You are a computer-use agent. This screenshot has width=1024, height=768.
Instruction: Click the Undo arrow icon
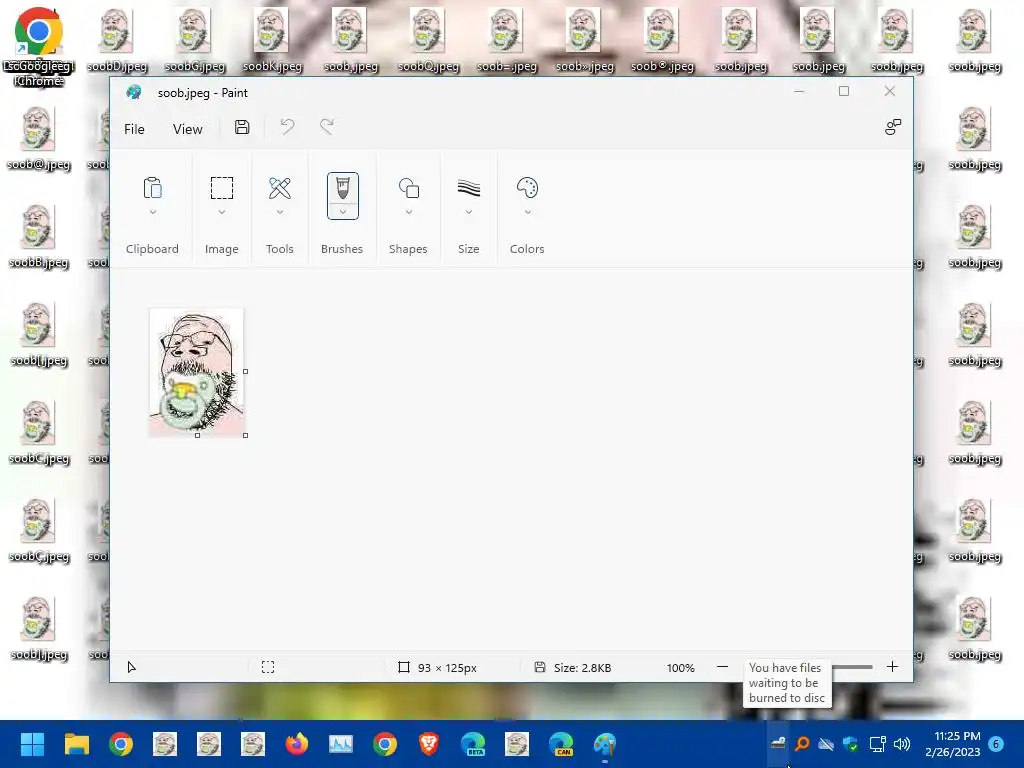(x=287, y=127)
